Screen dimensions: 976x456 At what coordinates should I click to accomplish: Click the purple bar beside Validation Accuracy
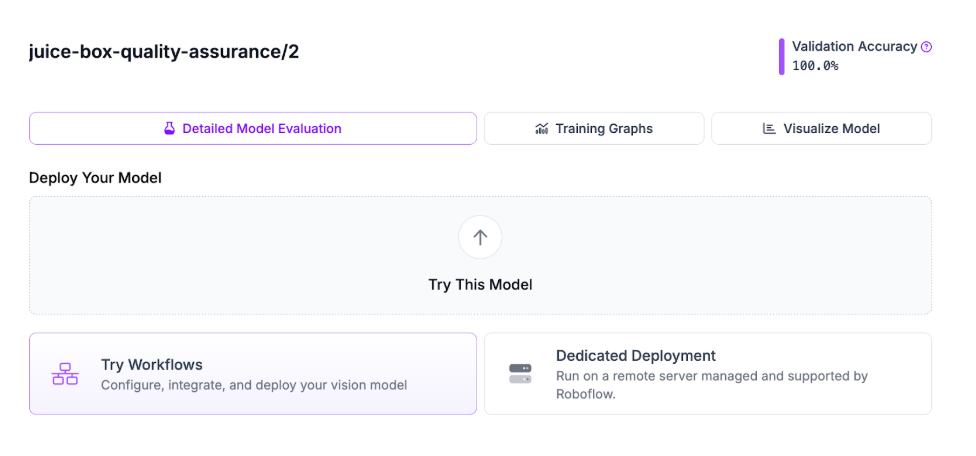click(x=781, y=56)
